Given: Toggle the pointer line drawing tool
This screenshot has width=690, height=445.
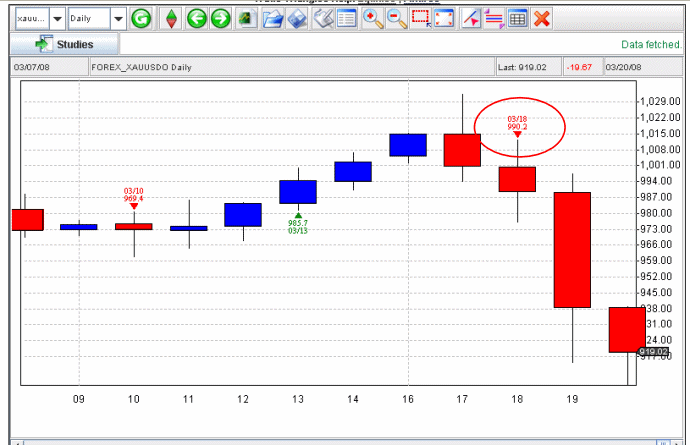Looking at the screenshot, I should (x=471, y=18).
